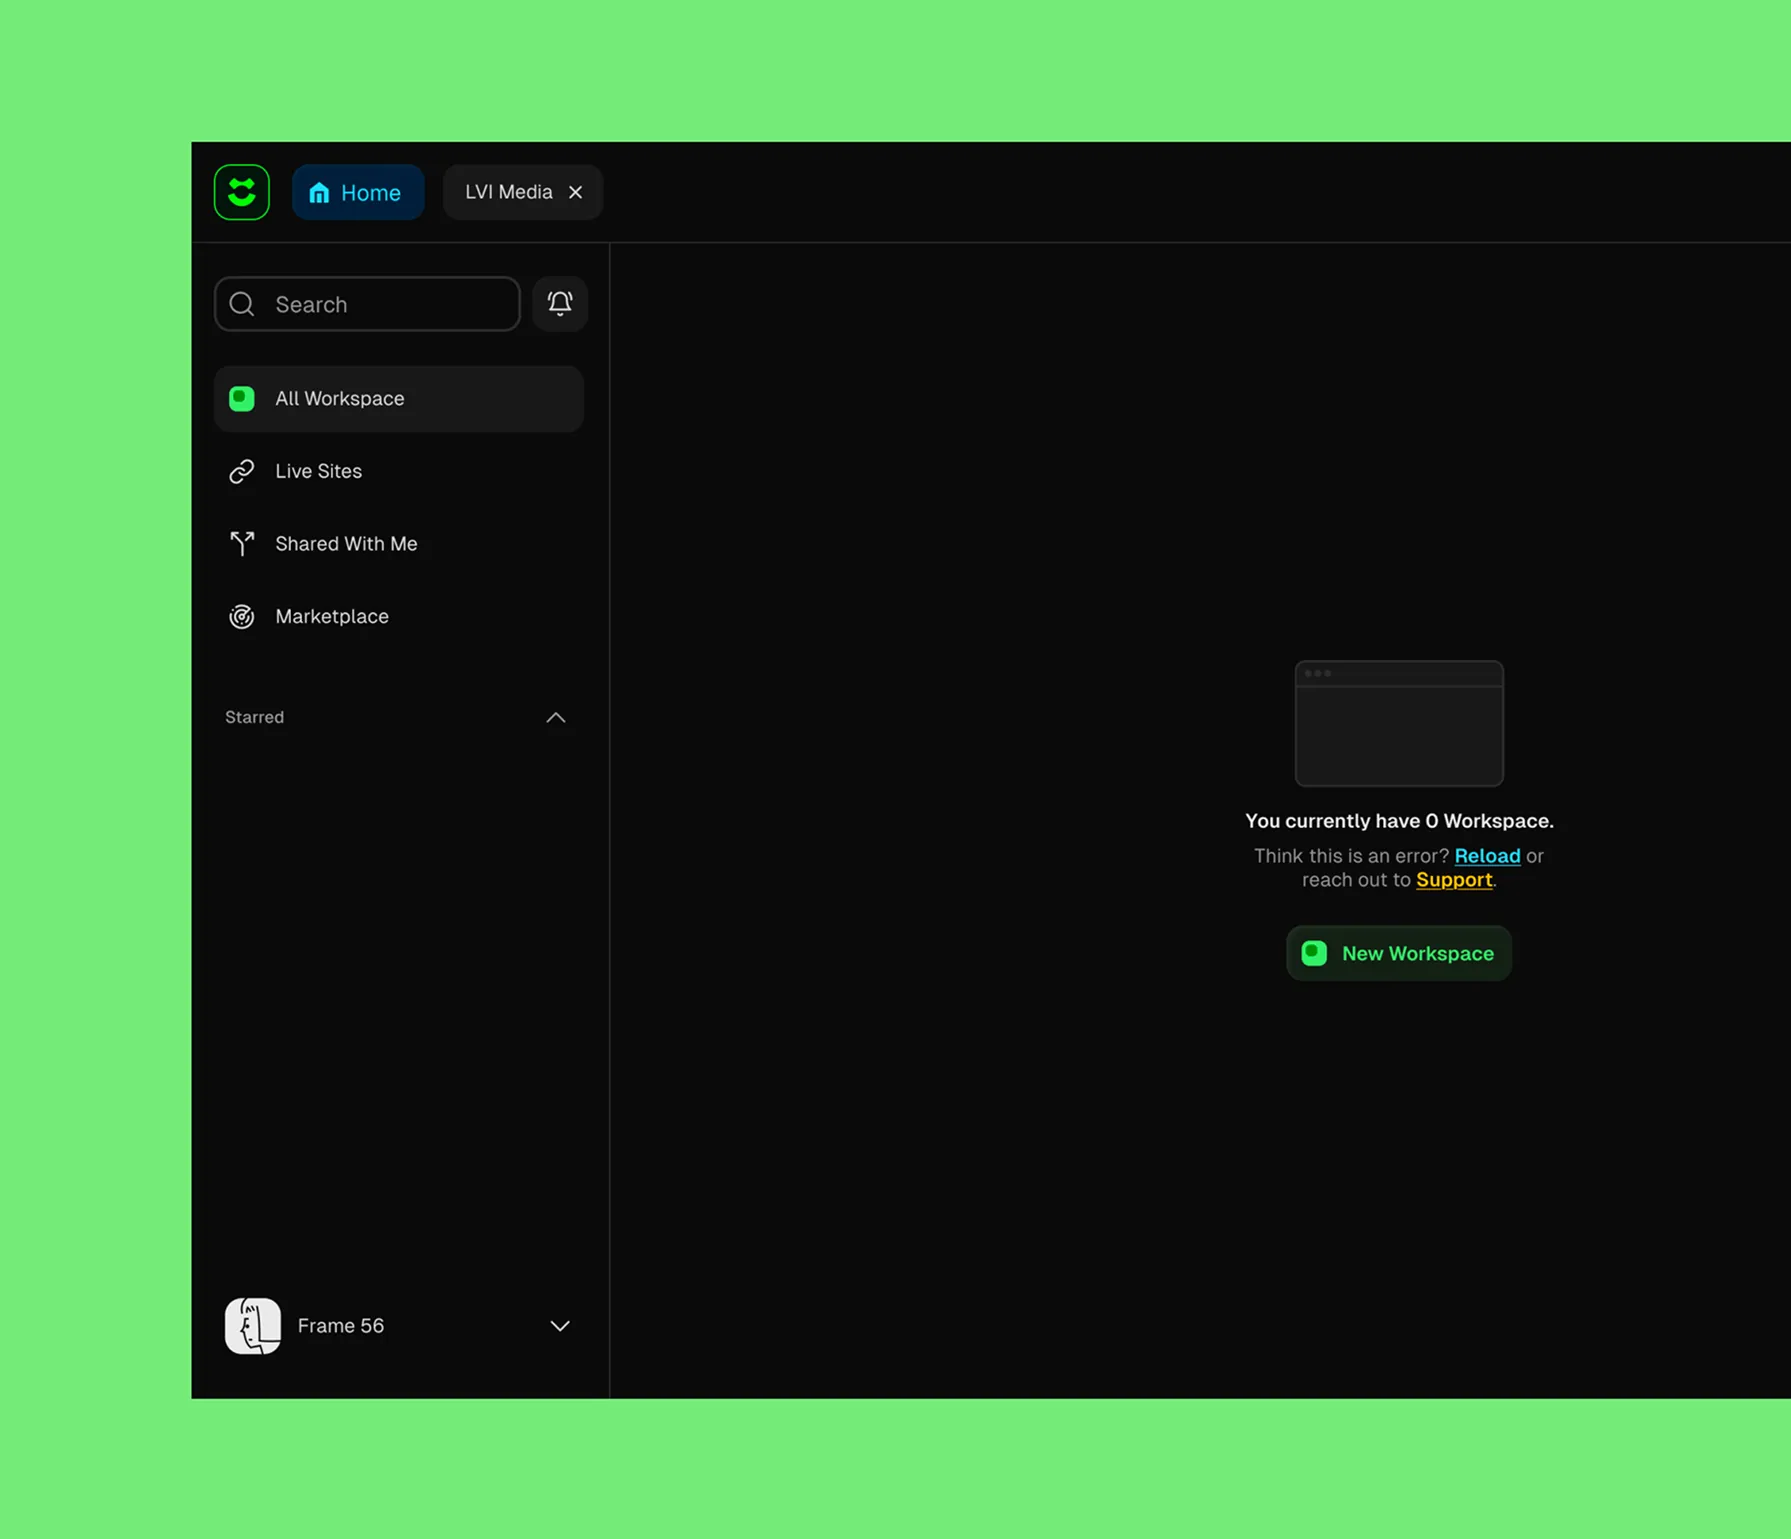Switch to the Home tab

[358, 192]
